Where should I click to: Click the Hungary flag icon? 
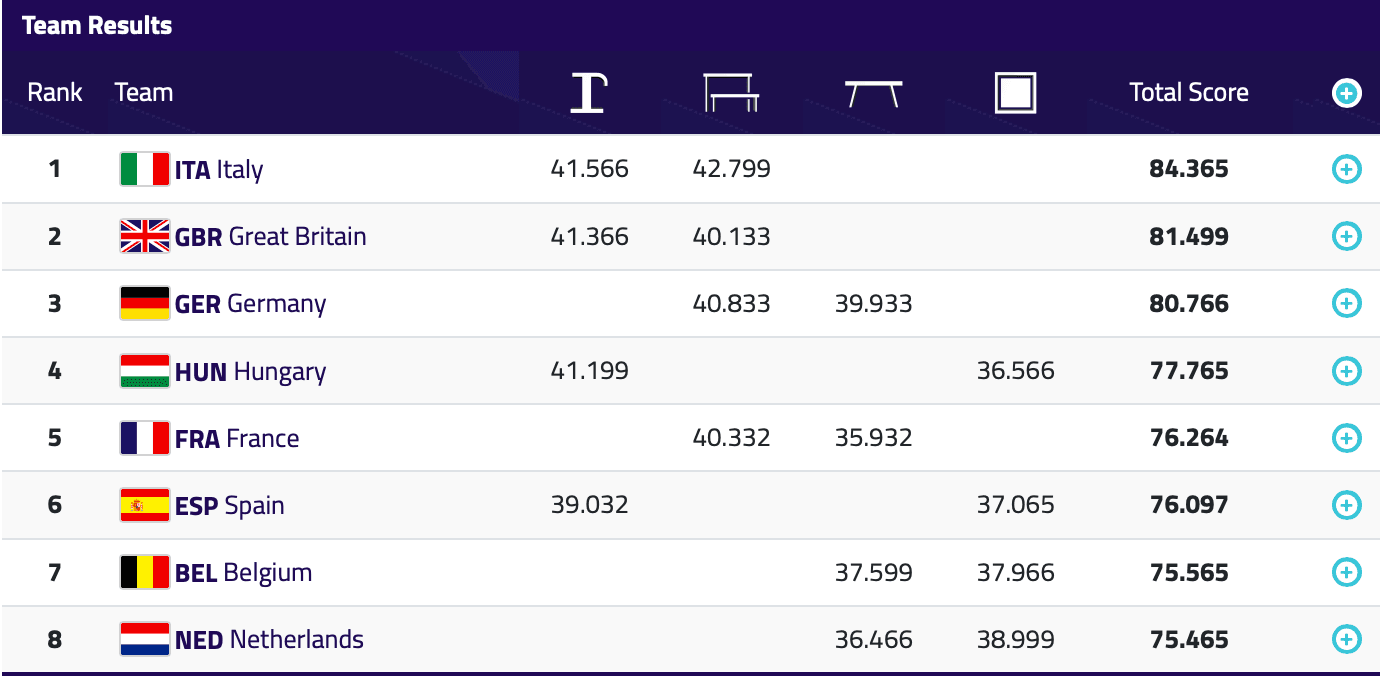point(144,371)
